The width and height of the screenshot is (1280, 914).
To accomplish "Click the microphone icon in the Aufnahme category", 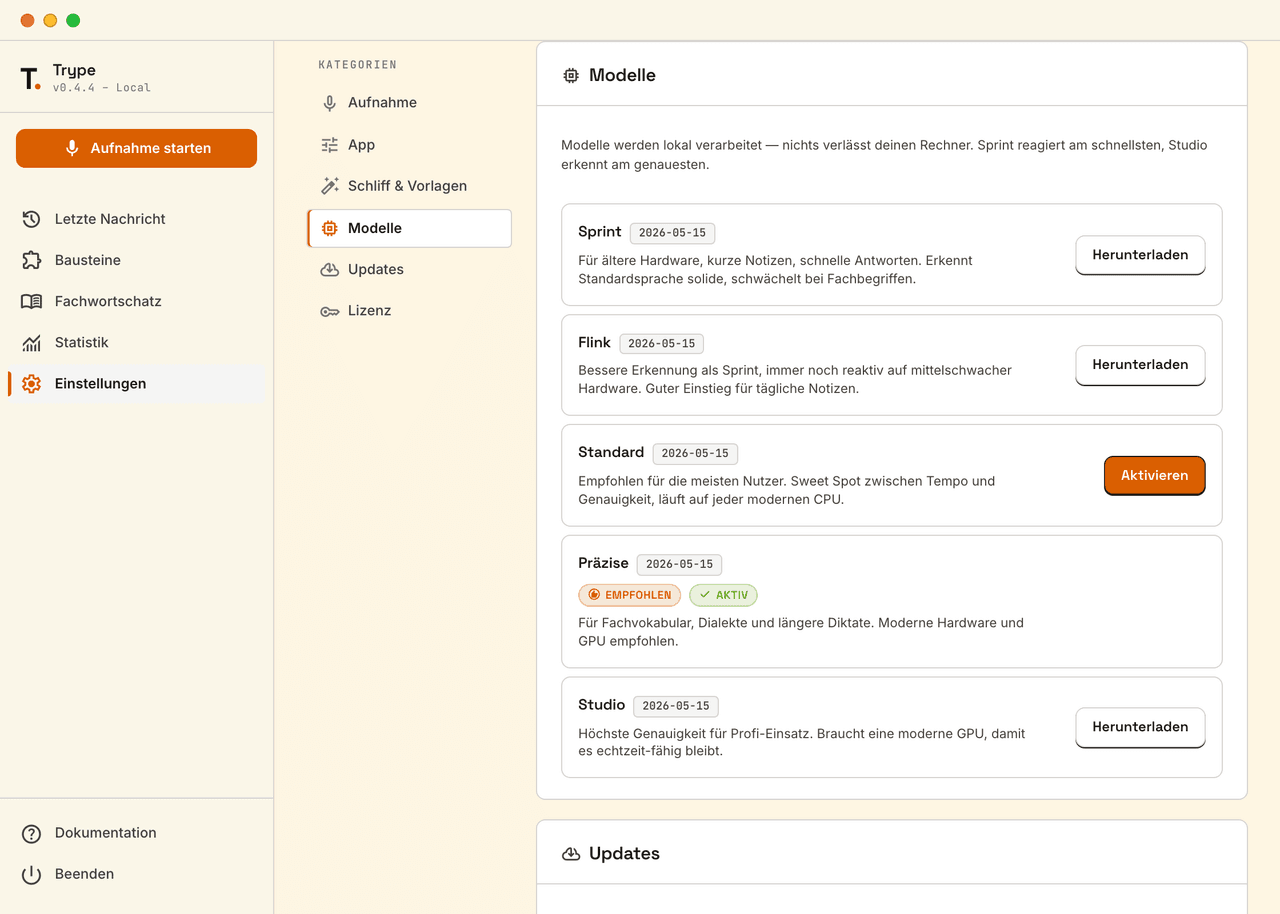I will click(x=330, y=103).
